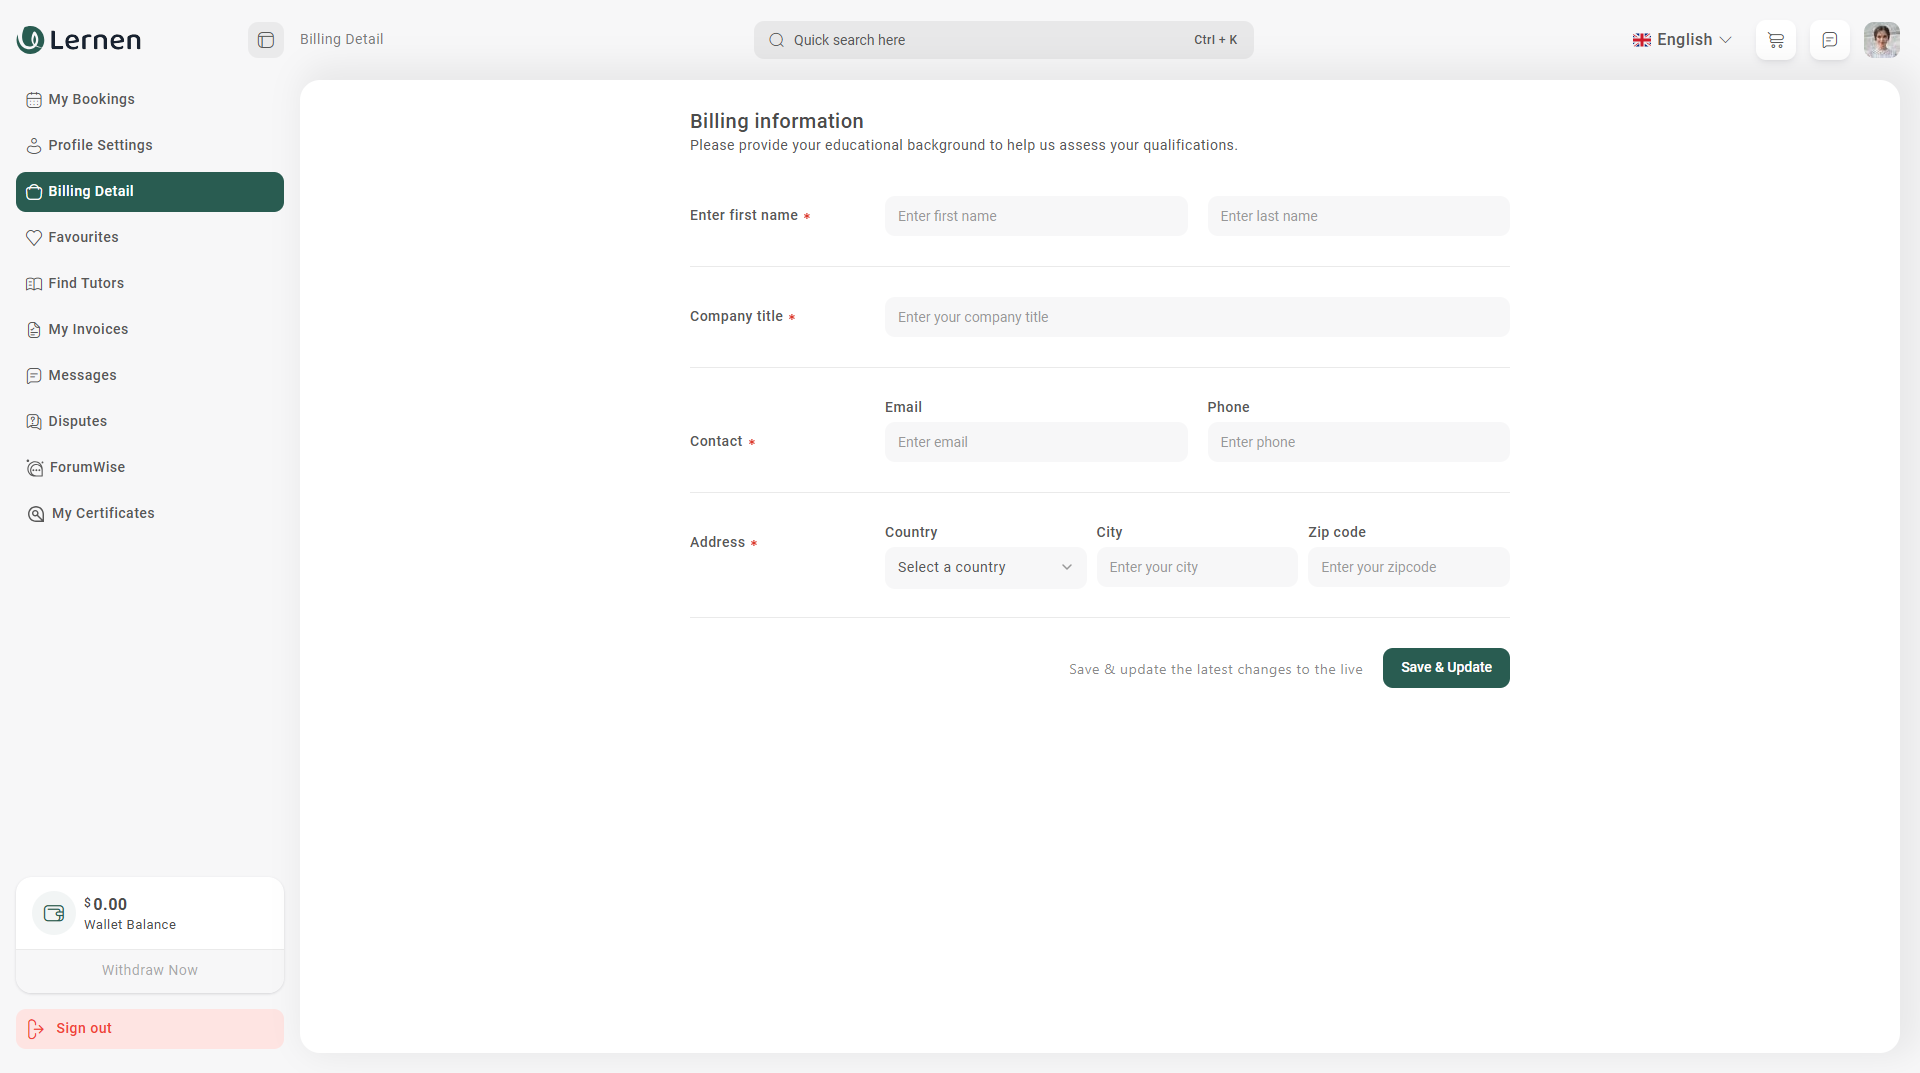Click the Save & Update button

pos(1446,667)
